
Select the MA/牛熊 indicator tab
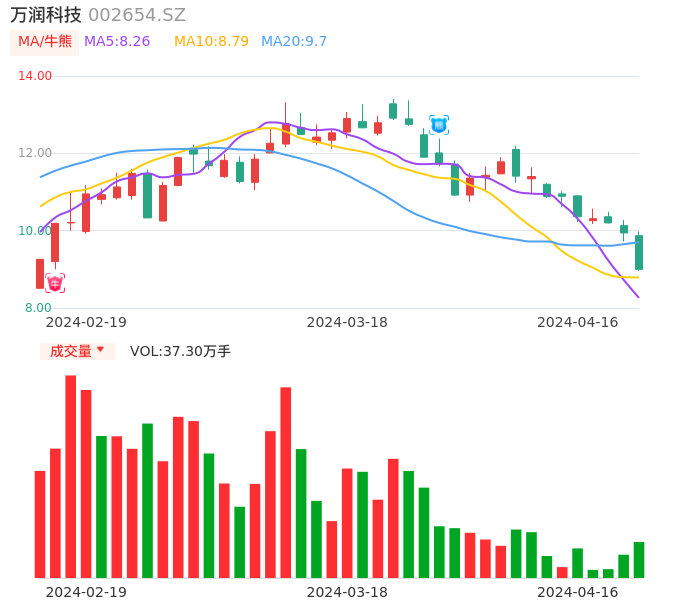45,42
